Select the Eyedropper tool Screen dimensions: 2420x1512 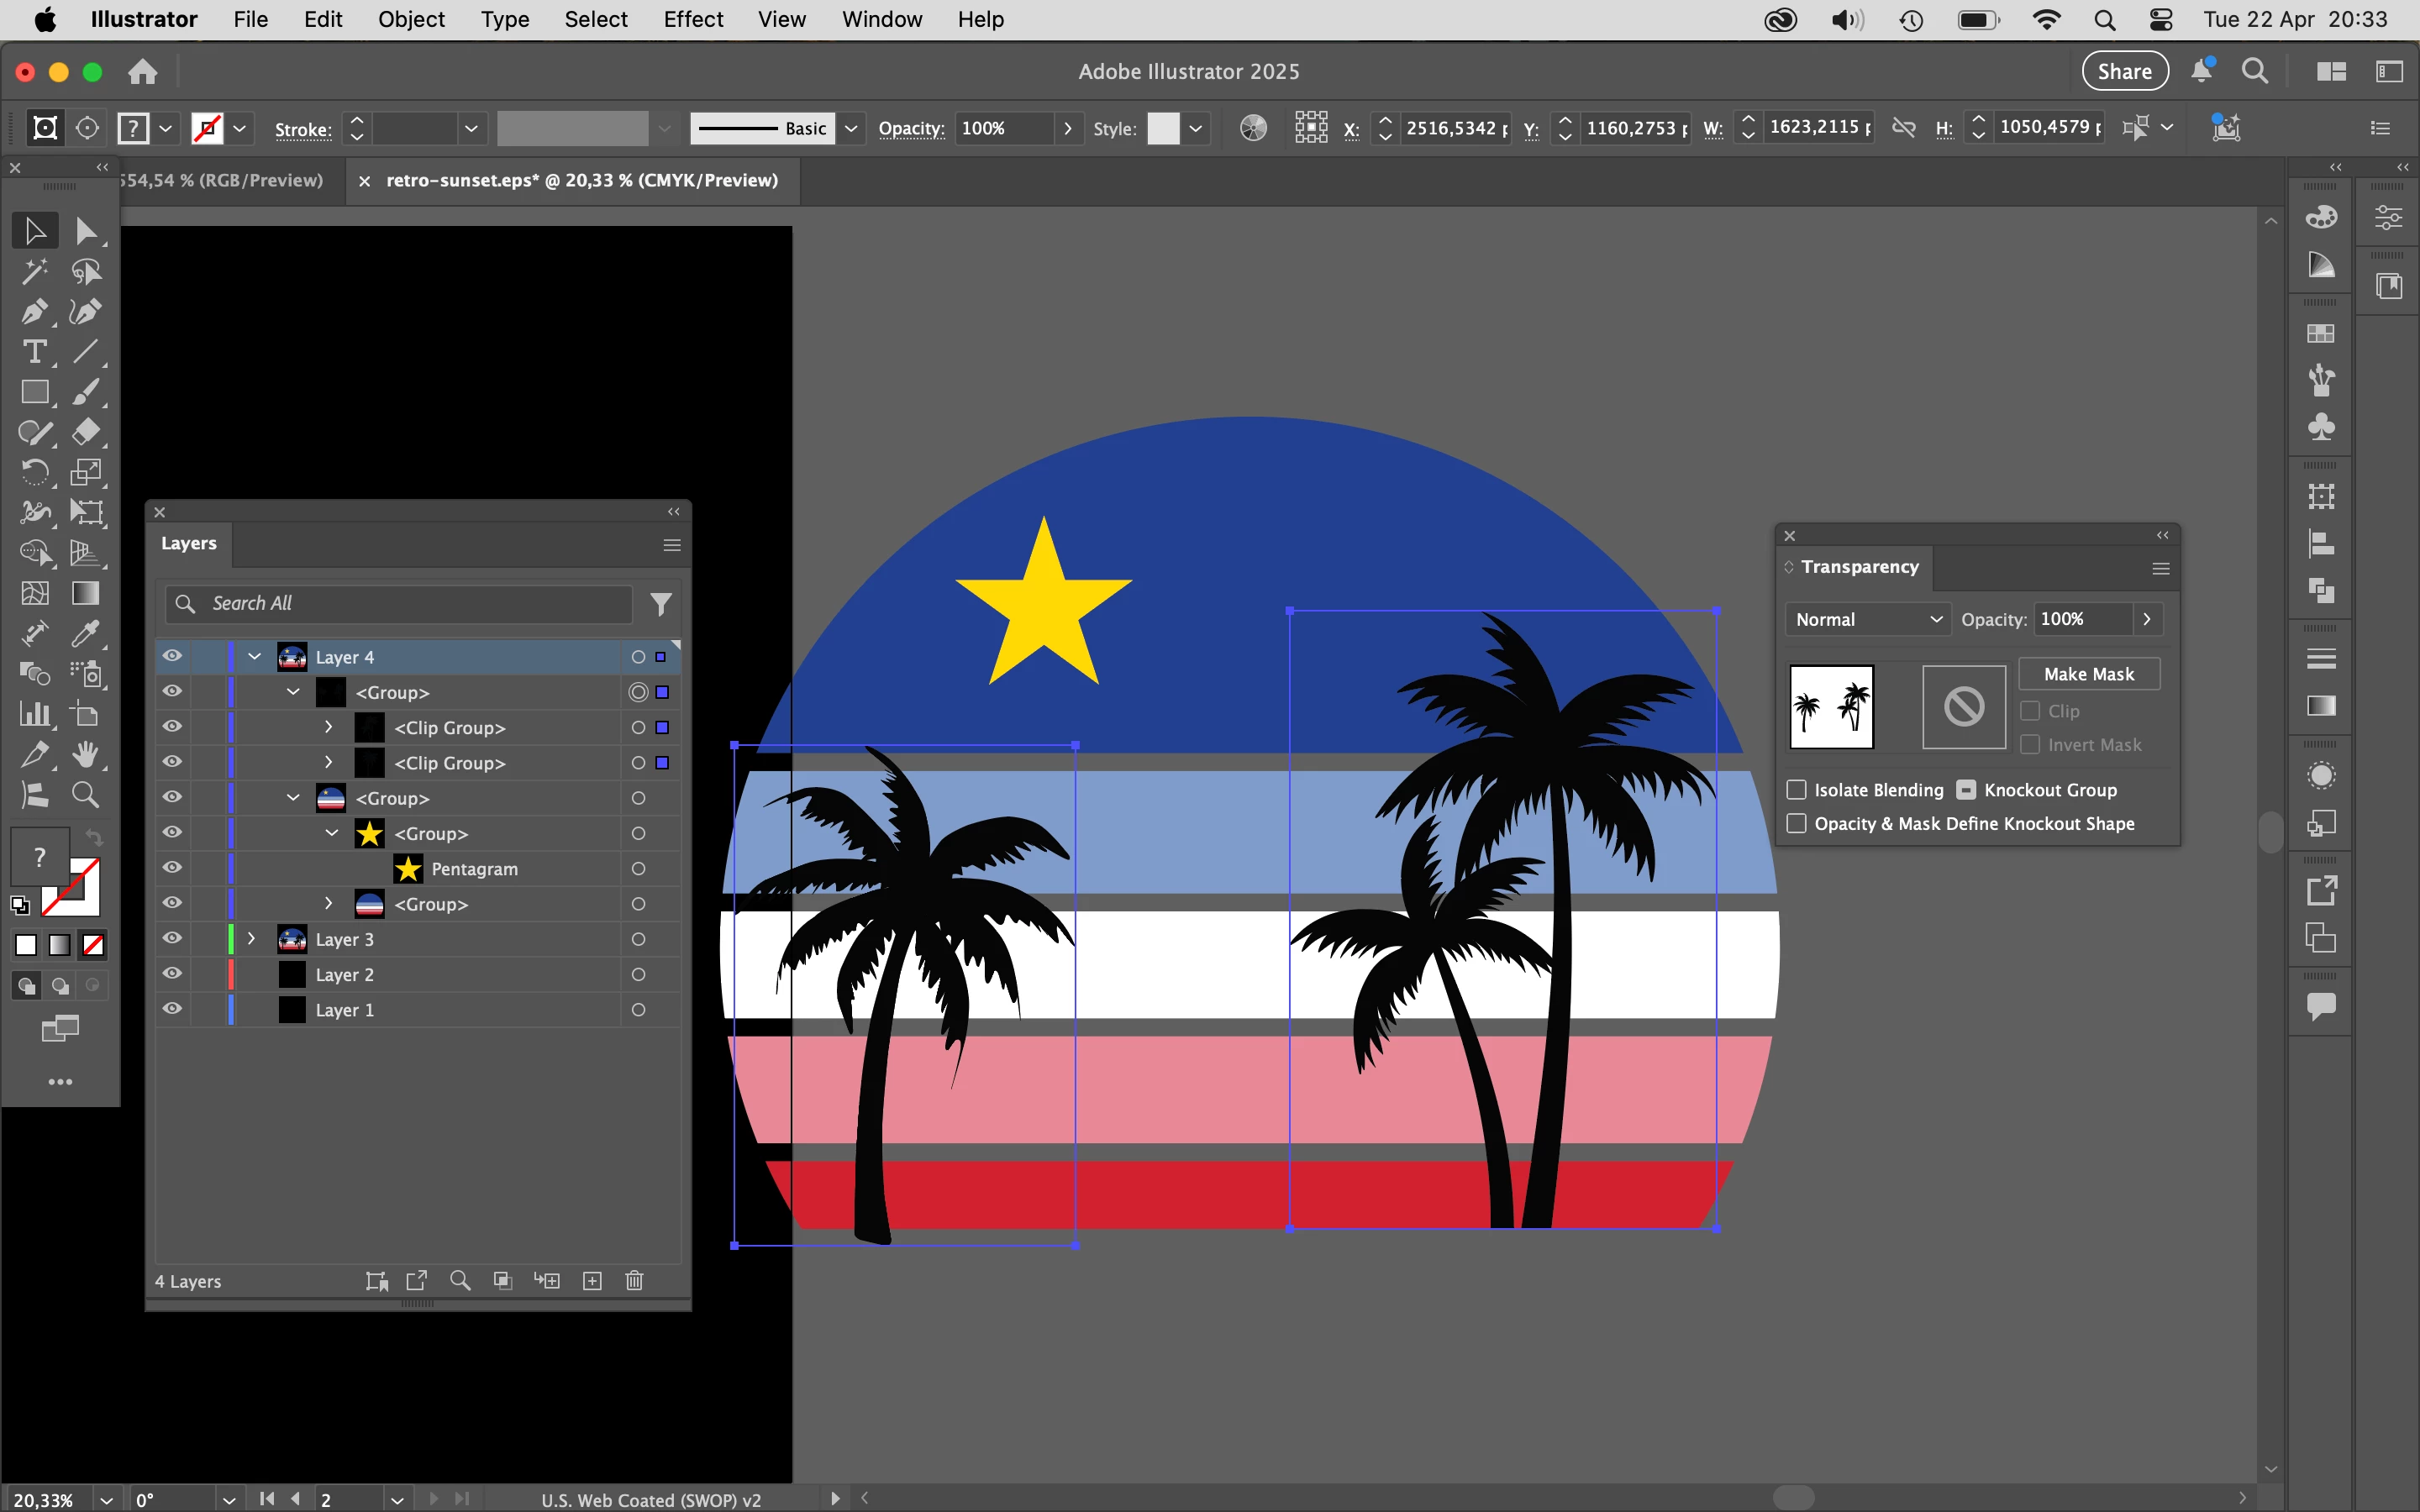pos(86,634)
